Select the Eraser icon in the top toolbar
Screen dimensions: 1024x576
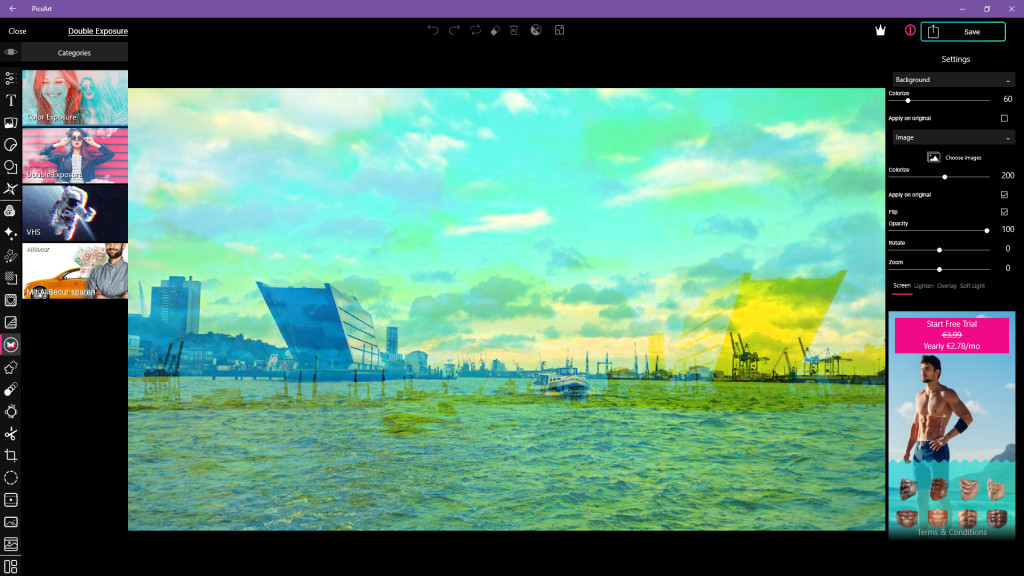pos(495,30)
